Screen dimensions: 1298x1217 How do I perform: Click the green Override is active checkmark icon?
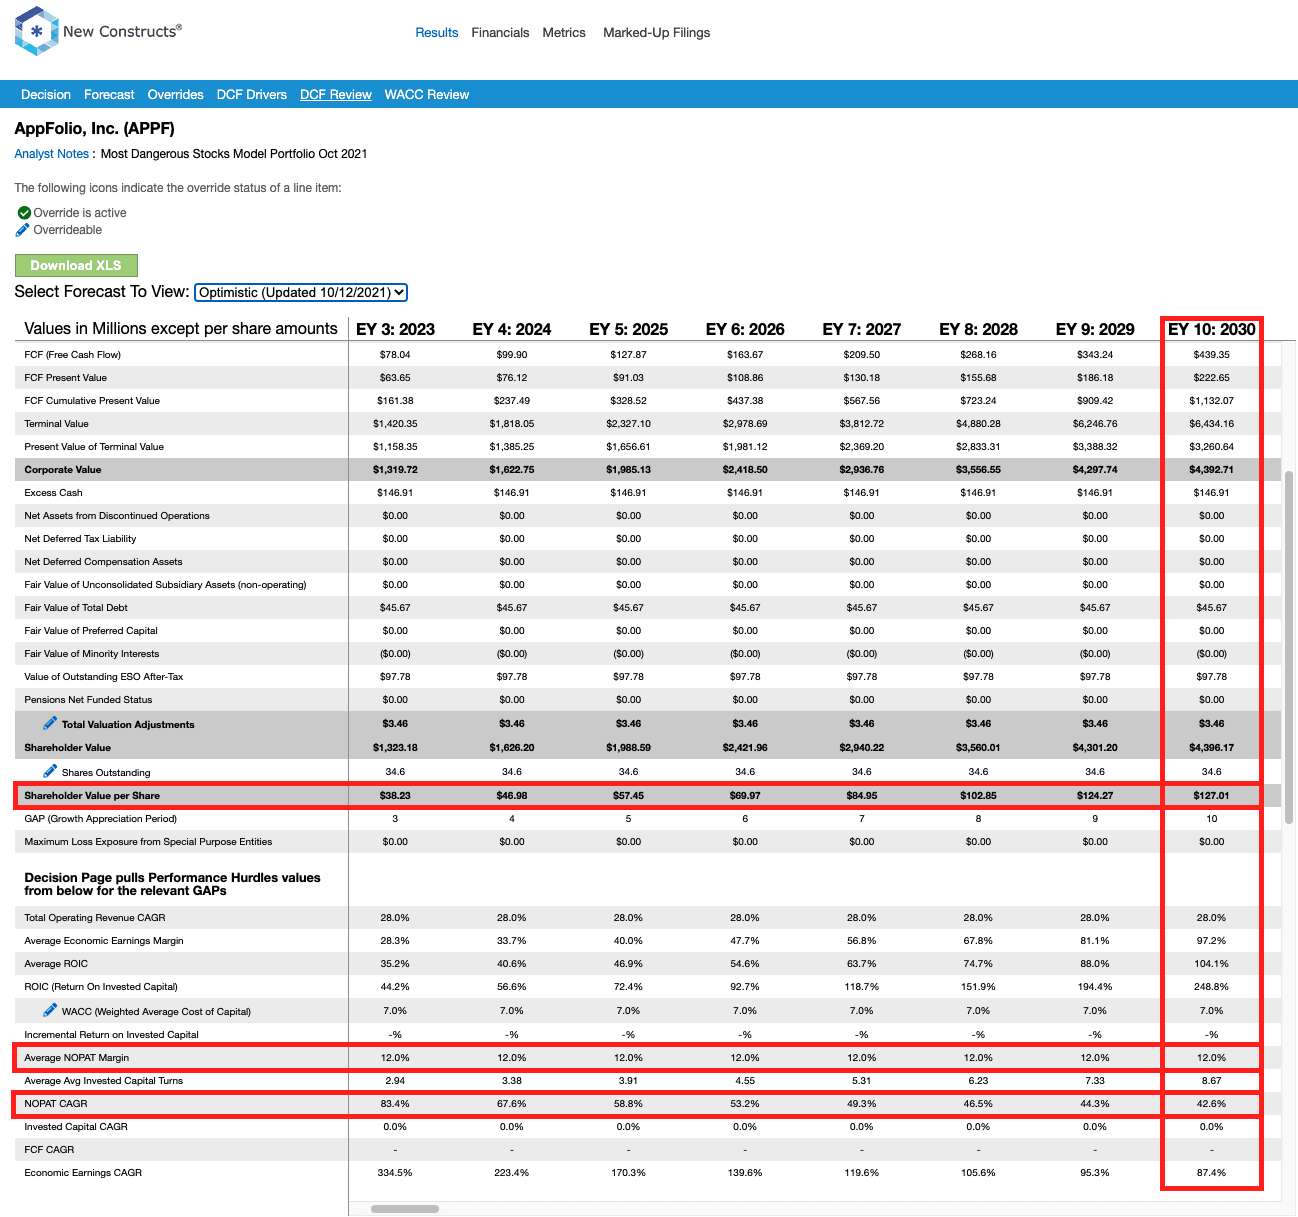pos(24,213)
